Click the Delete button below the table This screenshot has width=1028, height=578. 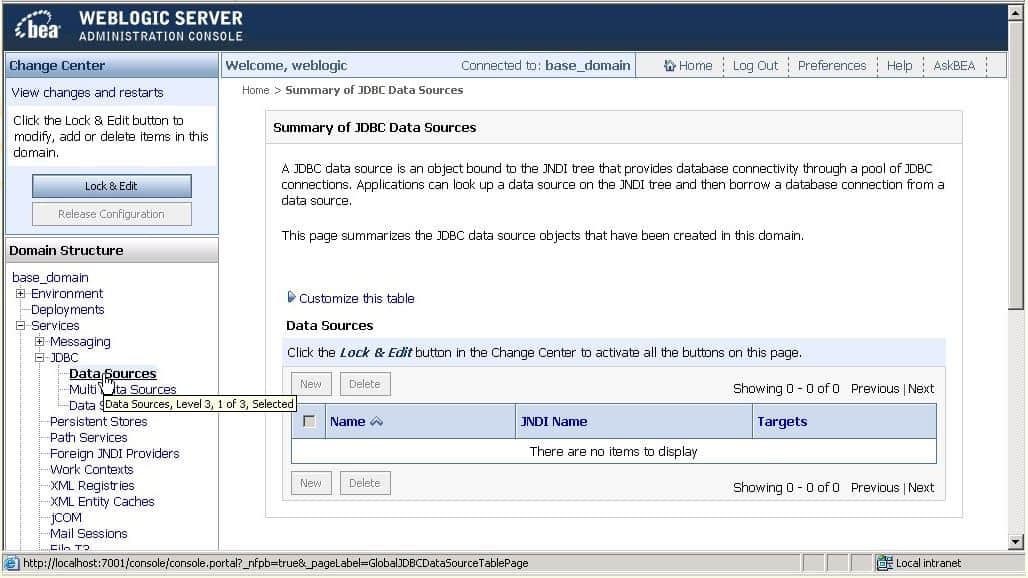[365, 483]
